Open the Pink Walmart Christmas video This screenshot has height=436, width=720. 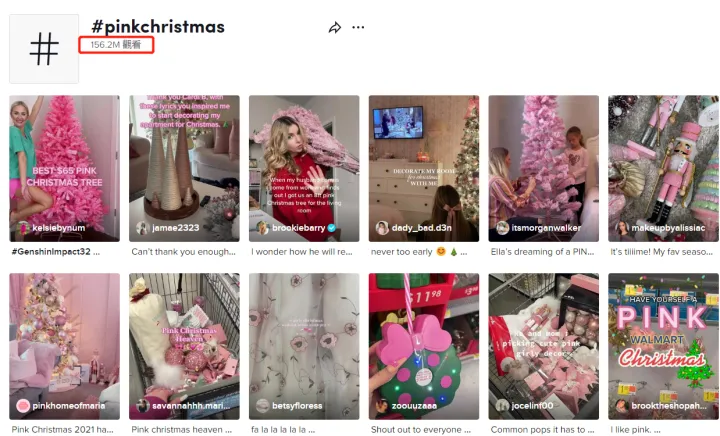click(664, 347)
